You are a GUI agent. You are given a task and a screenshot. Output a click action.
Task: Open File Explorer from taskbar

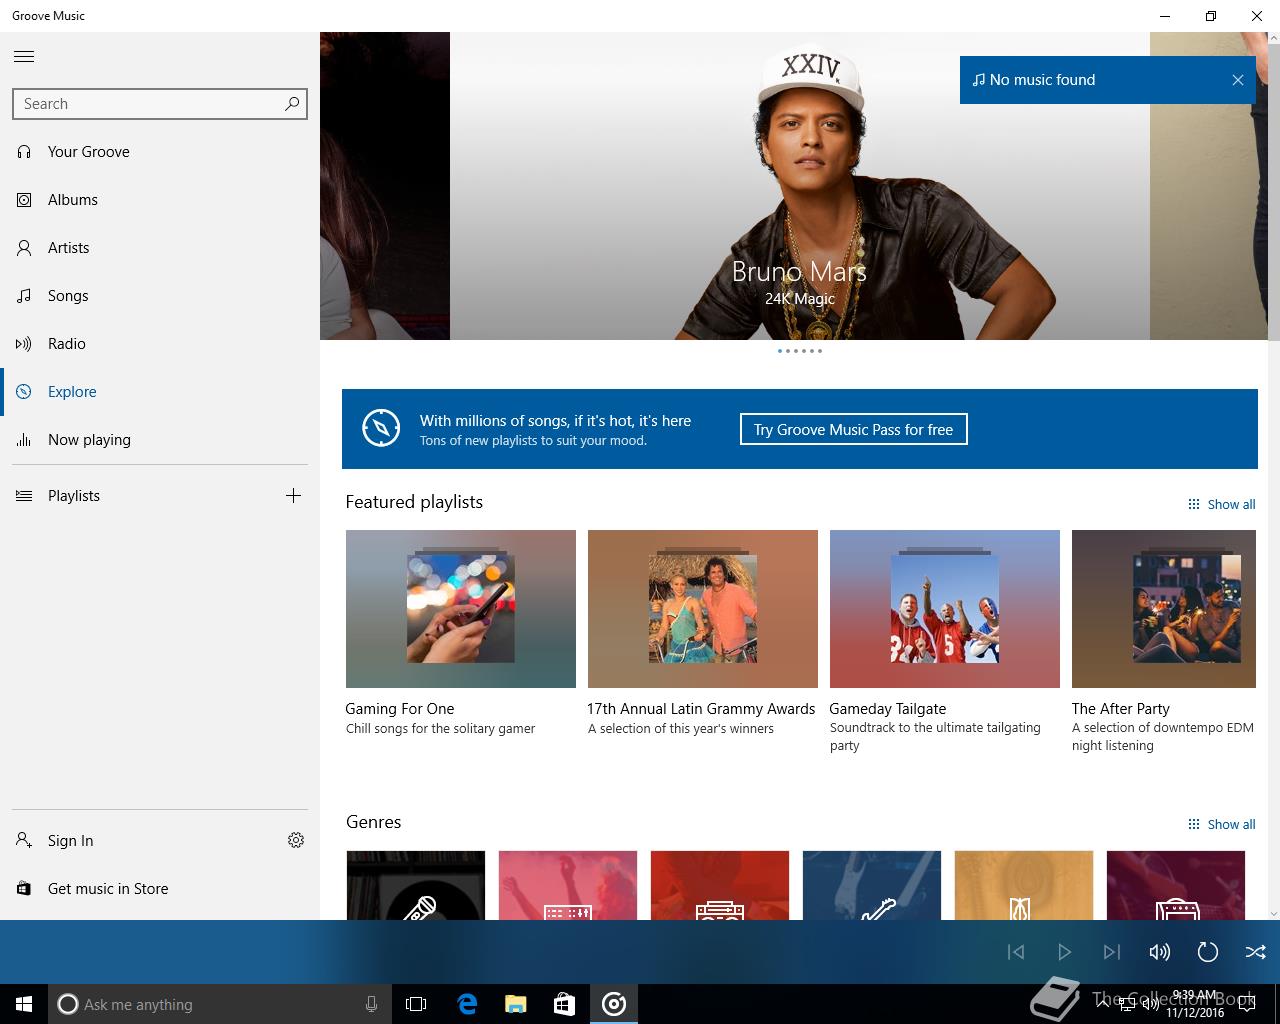click(x=516, y=1004)
